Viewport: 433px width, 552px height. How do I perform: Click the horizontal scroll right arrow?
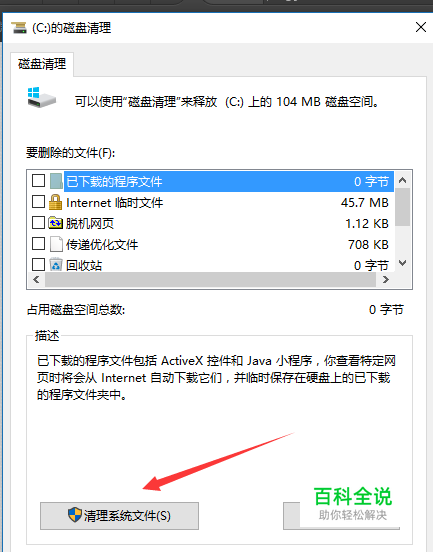point(385,280)
